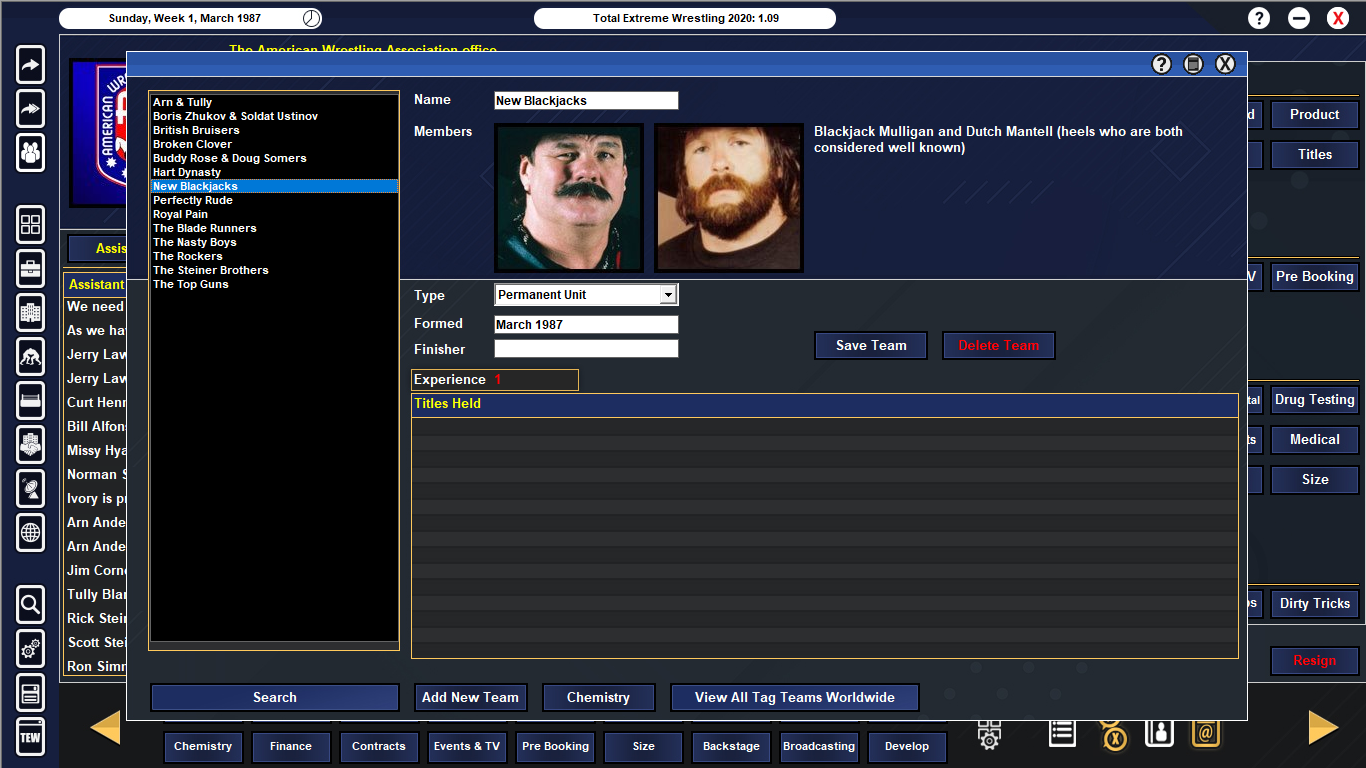Click the Add New Team button
1366x768 pixels.
[470, 697]
